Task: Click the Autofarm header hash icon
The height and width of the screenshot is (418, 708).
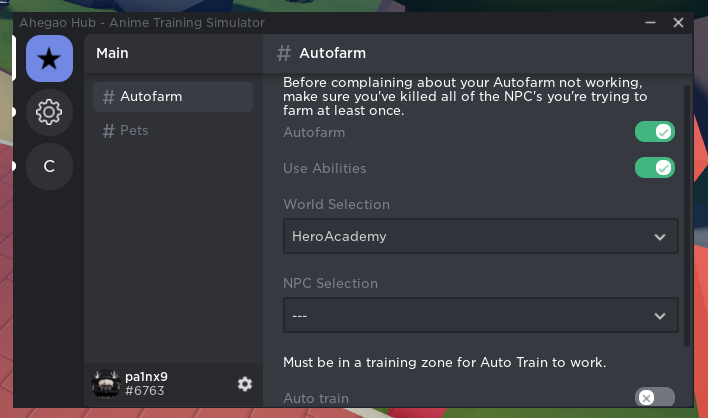Action: coord(285,54)
